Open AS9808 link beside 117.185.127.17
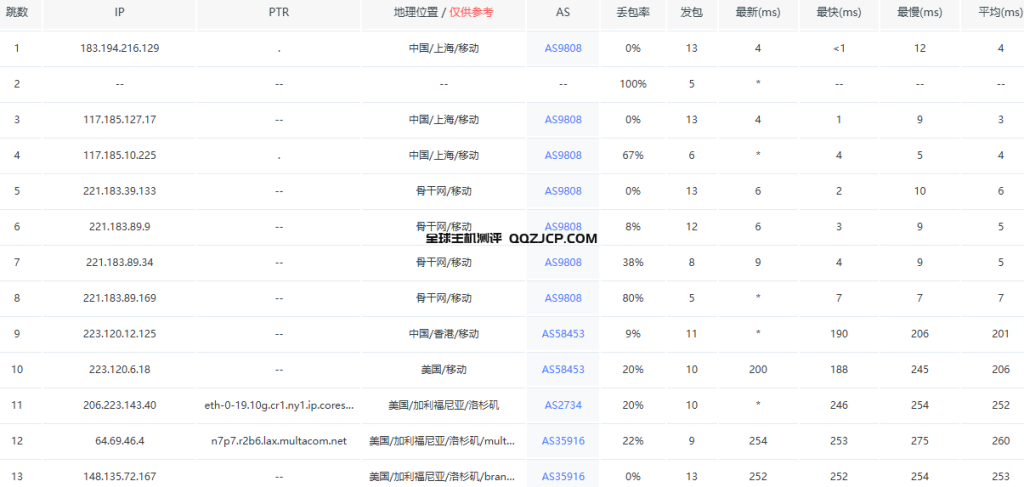This screenshot has height=487, width=1024. 563,119
